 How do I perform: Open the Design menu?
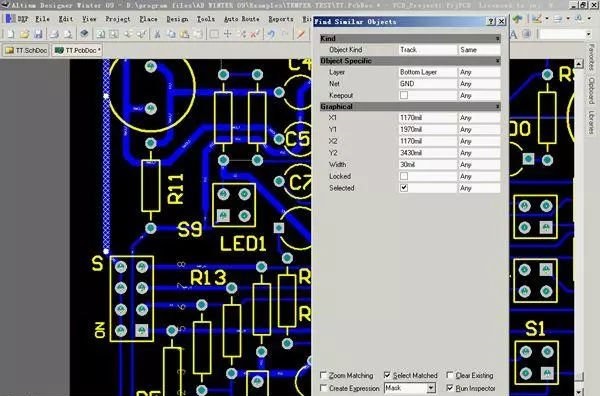[x=177, y=19]
